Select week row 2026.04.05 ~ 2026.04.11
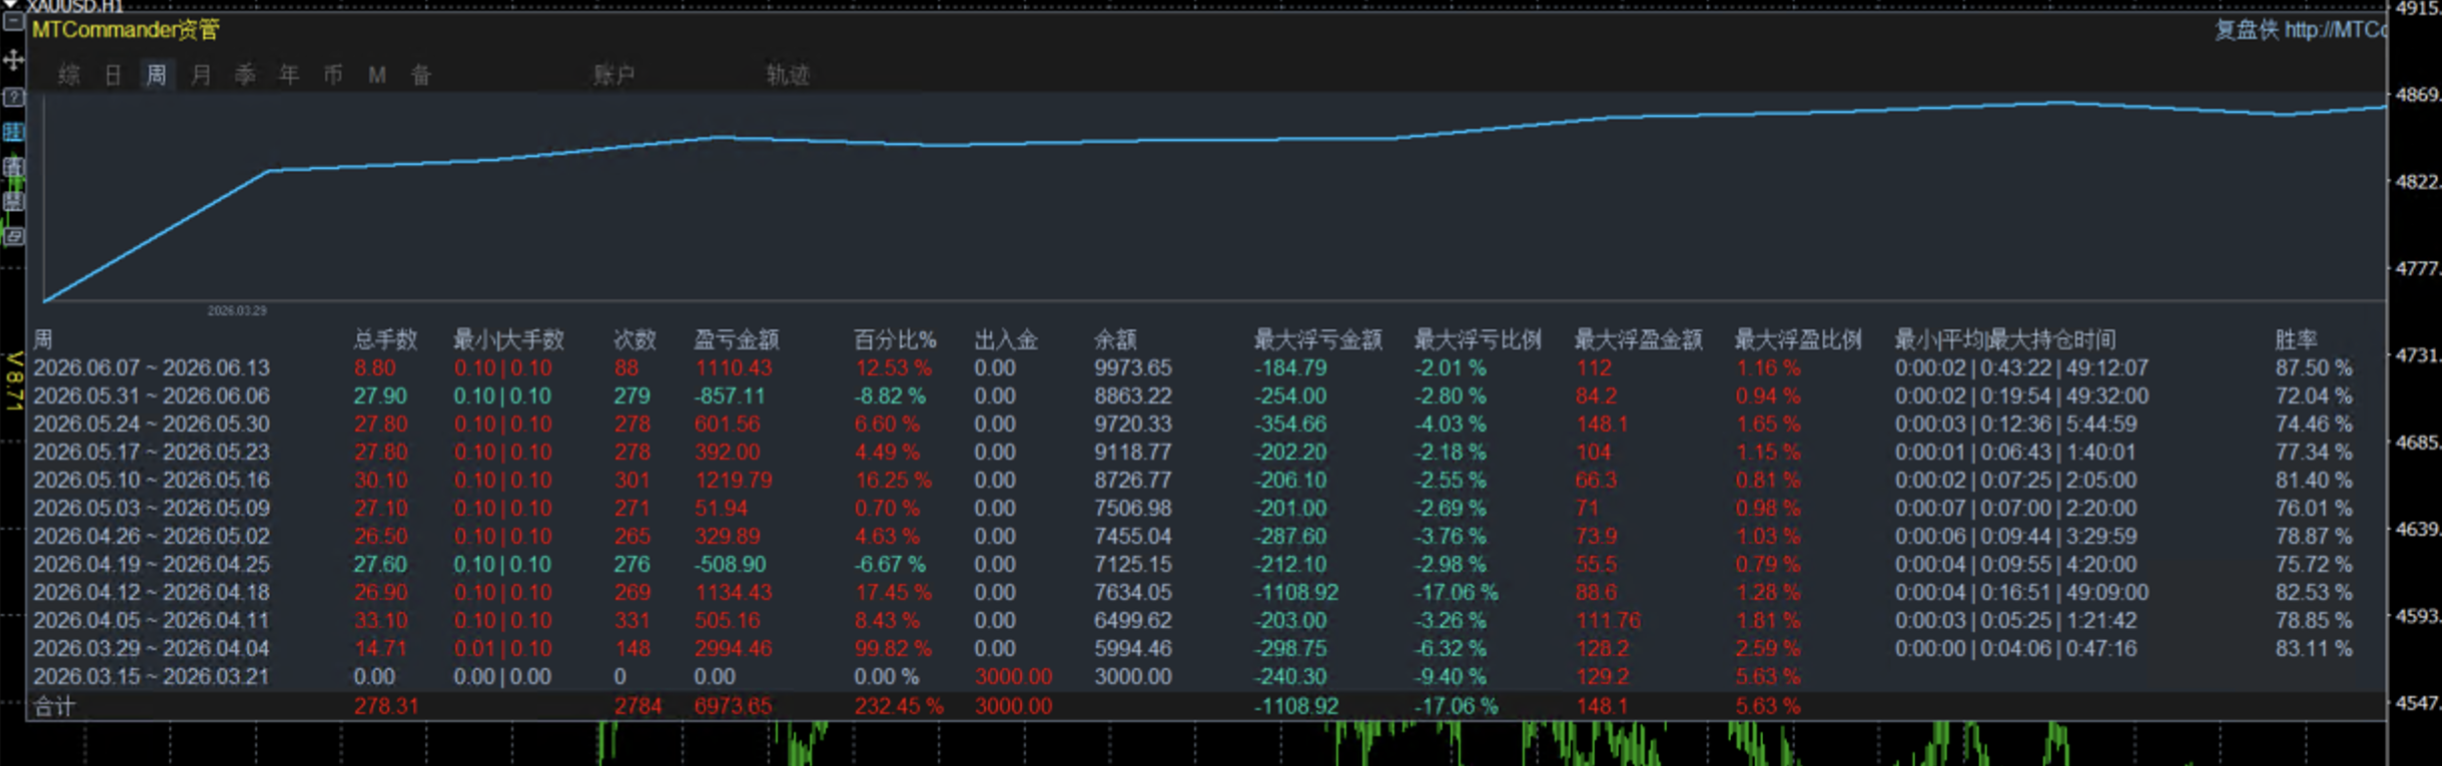 (1205, 620)
